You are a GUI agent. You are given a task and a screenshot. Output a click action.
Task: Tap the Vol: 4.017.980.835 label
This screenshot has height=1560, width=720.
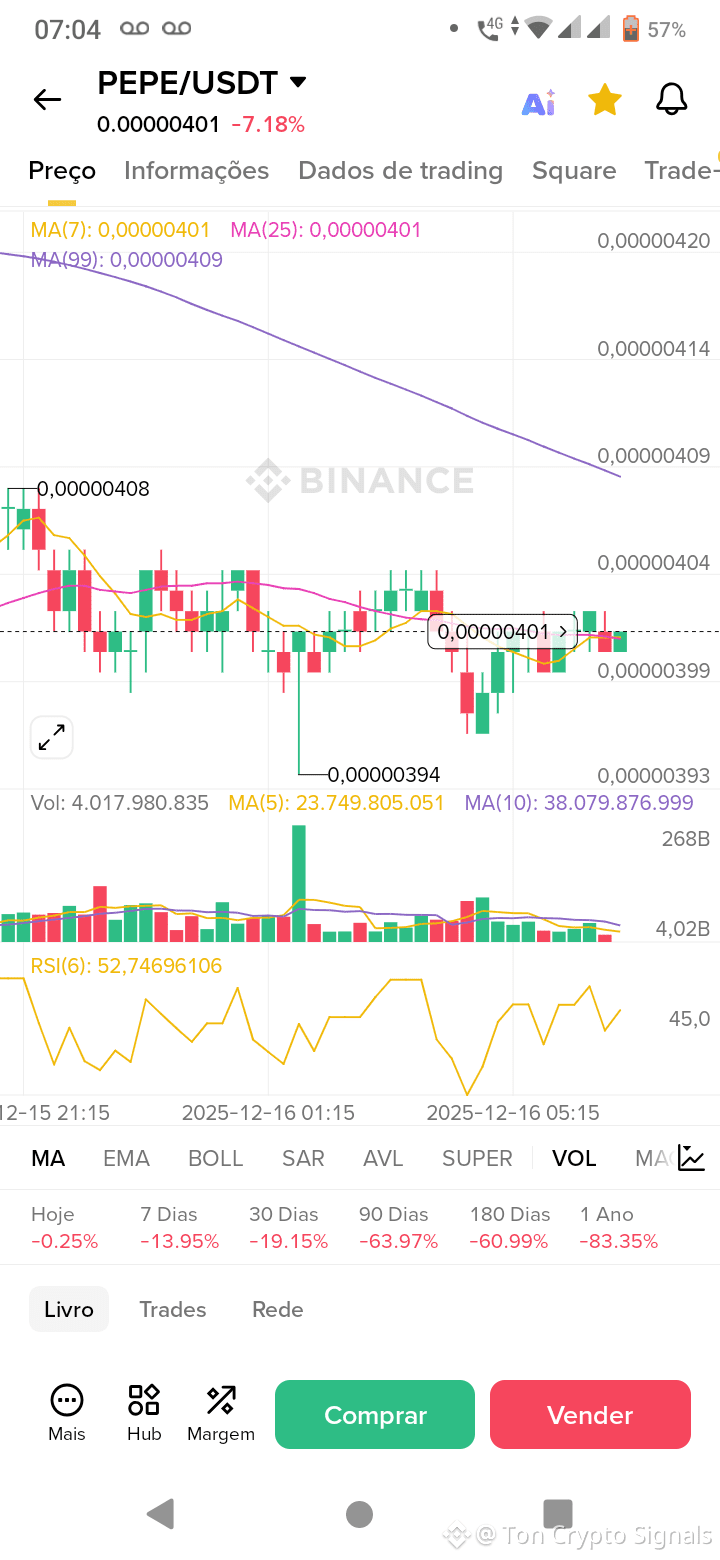pos(120,802)
